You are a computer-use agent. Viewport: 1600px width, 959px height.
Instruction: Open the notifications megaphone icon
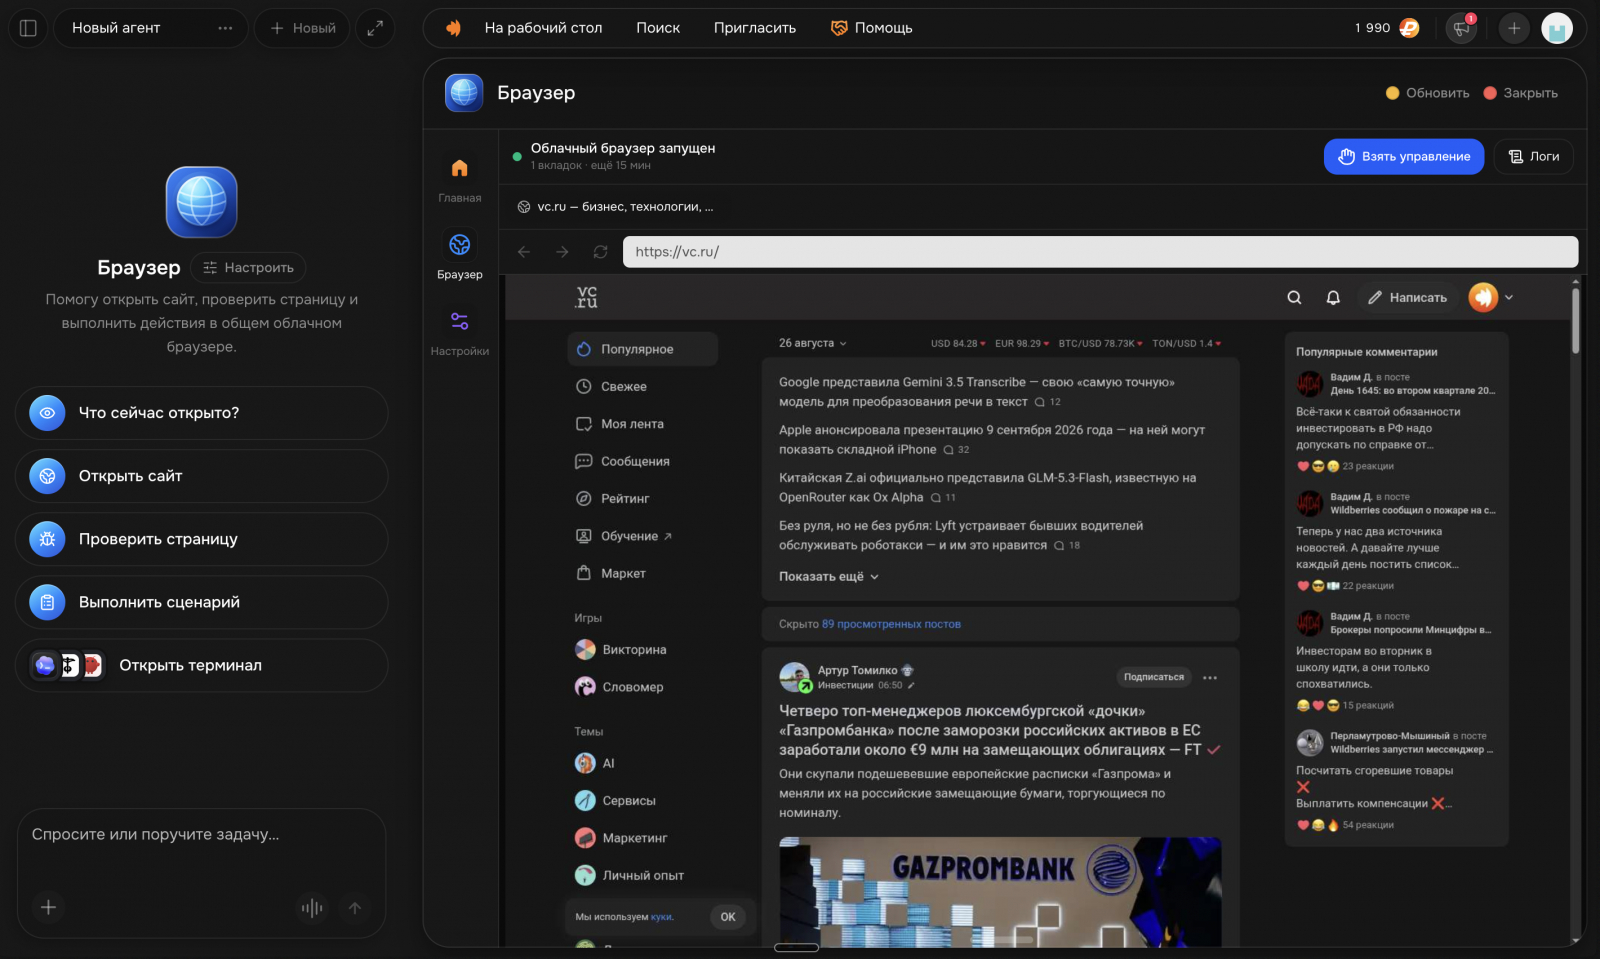click(1462, 28)
